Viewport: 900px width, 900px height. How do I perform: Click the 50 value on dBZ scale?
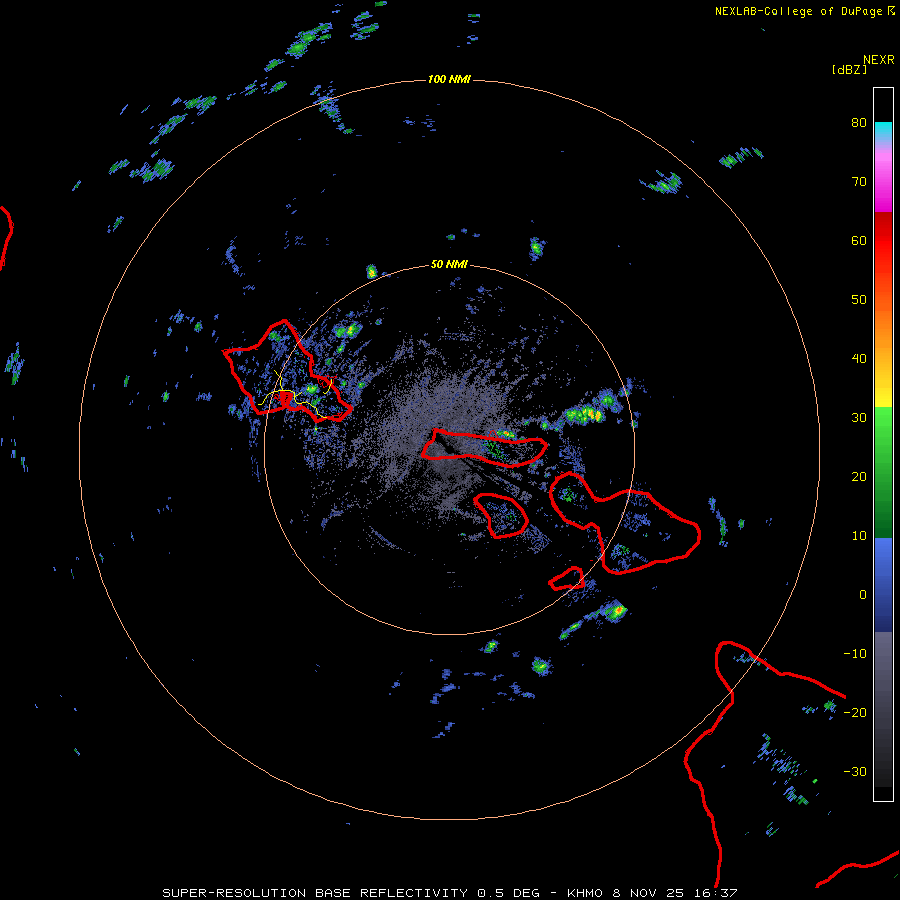coord(859,300)
